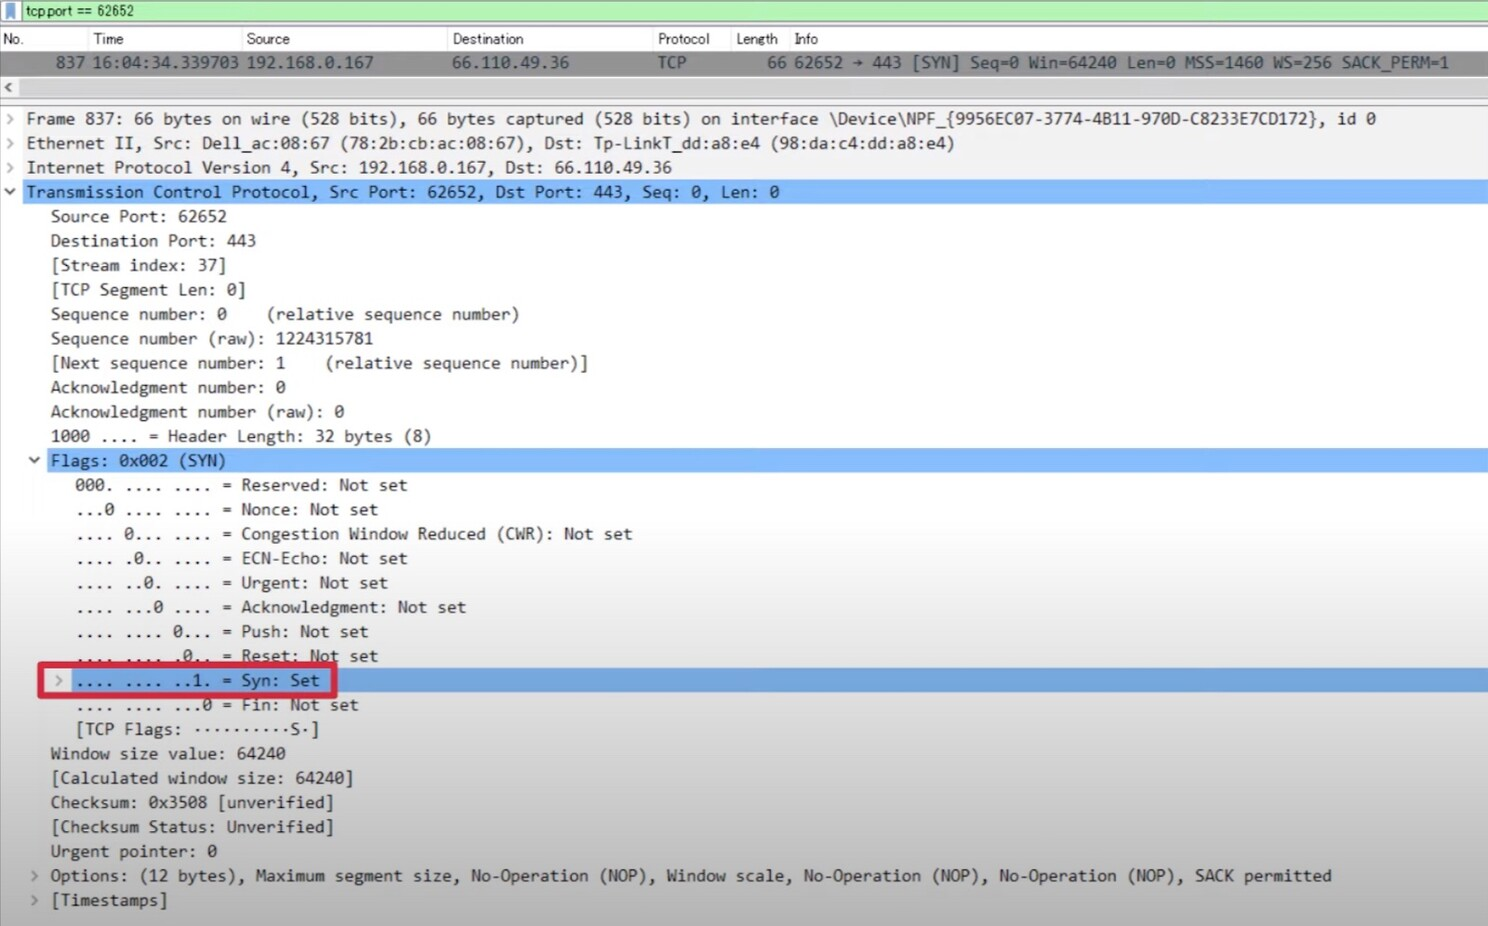
Task: Expand the Syn: Set flag entry
Action: (x=59, y=681)
